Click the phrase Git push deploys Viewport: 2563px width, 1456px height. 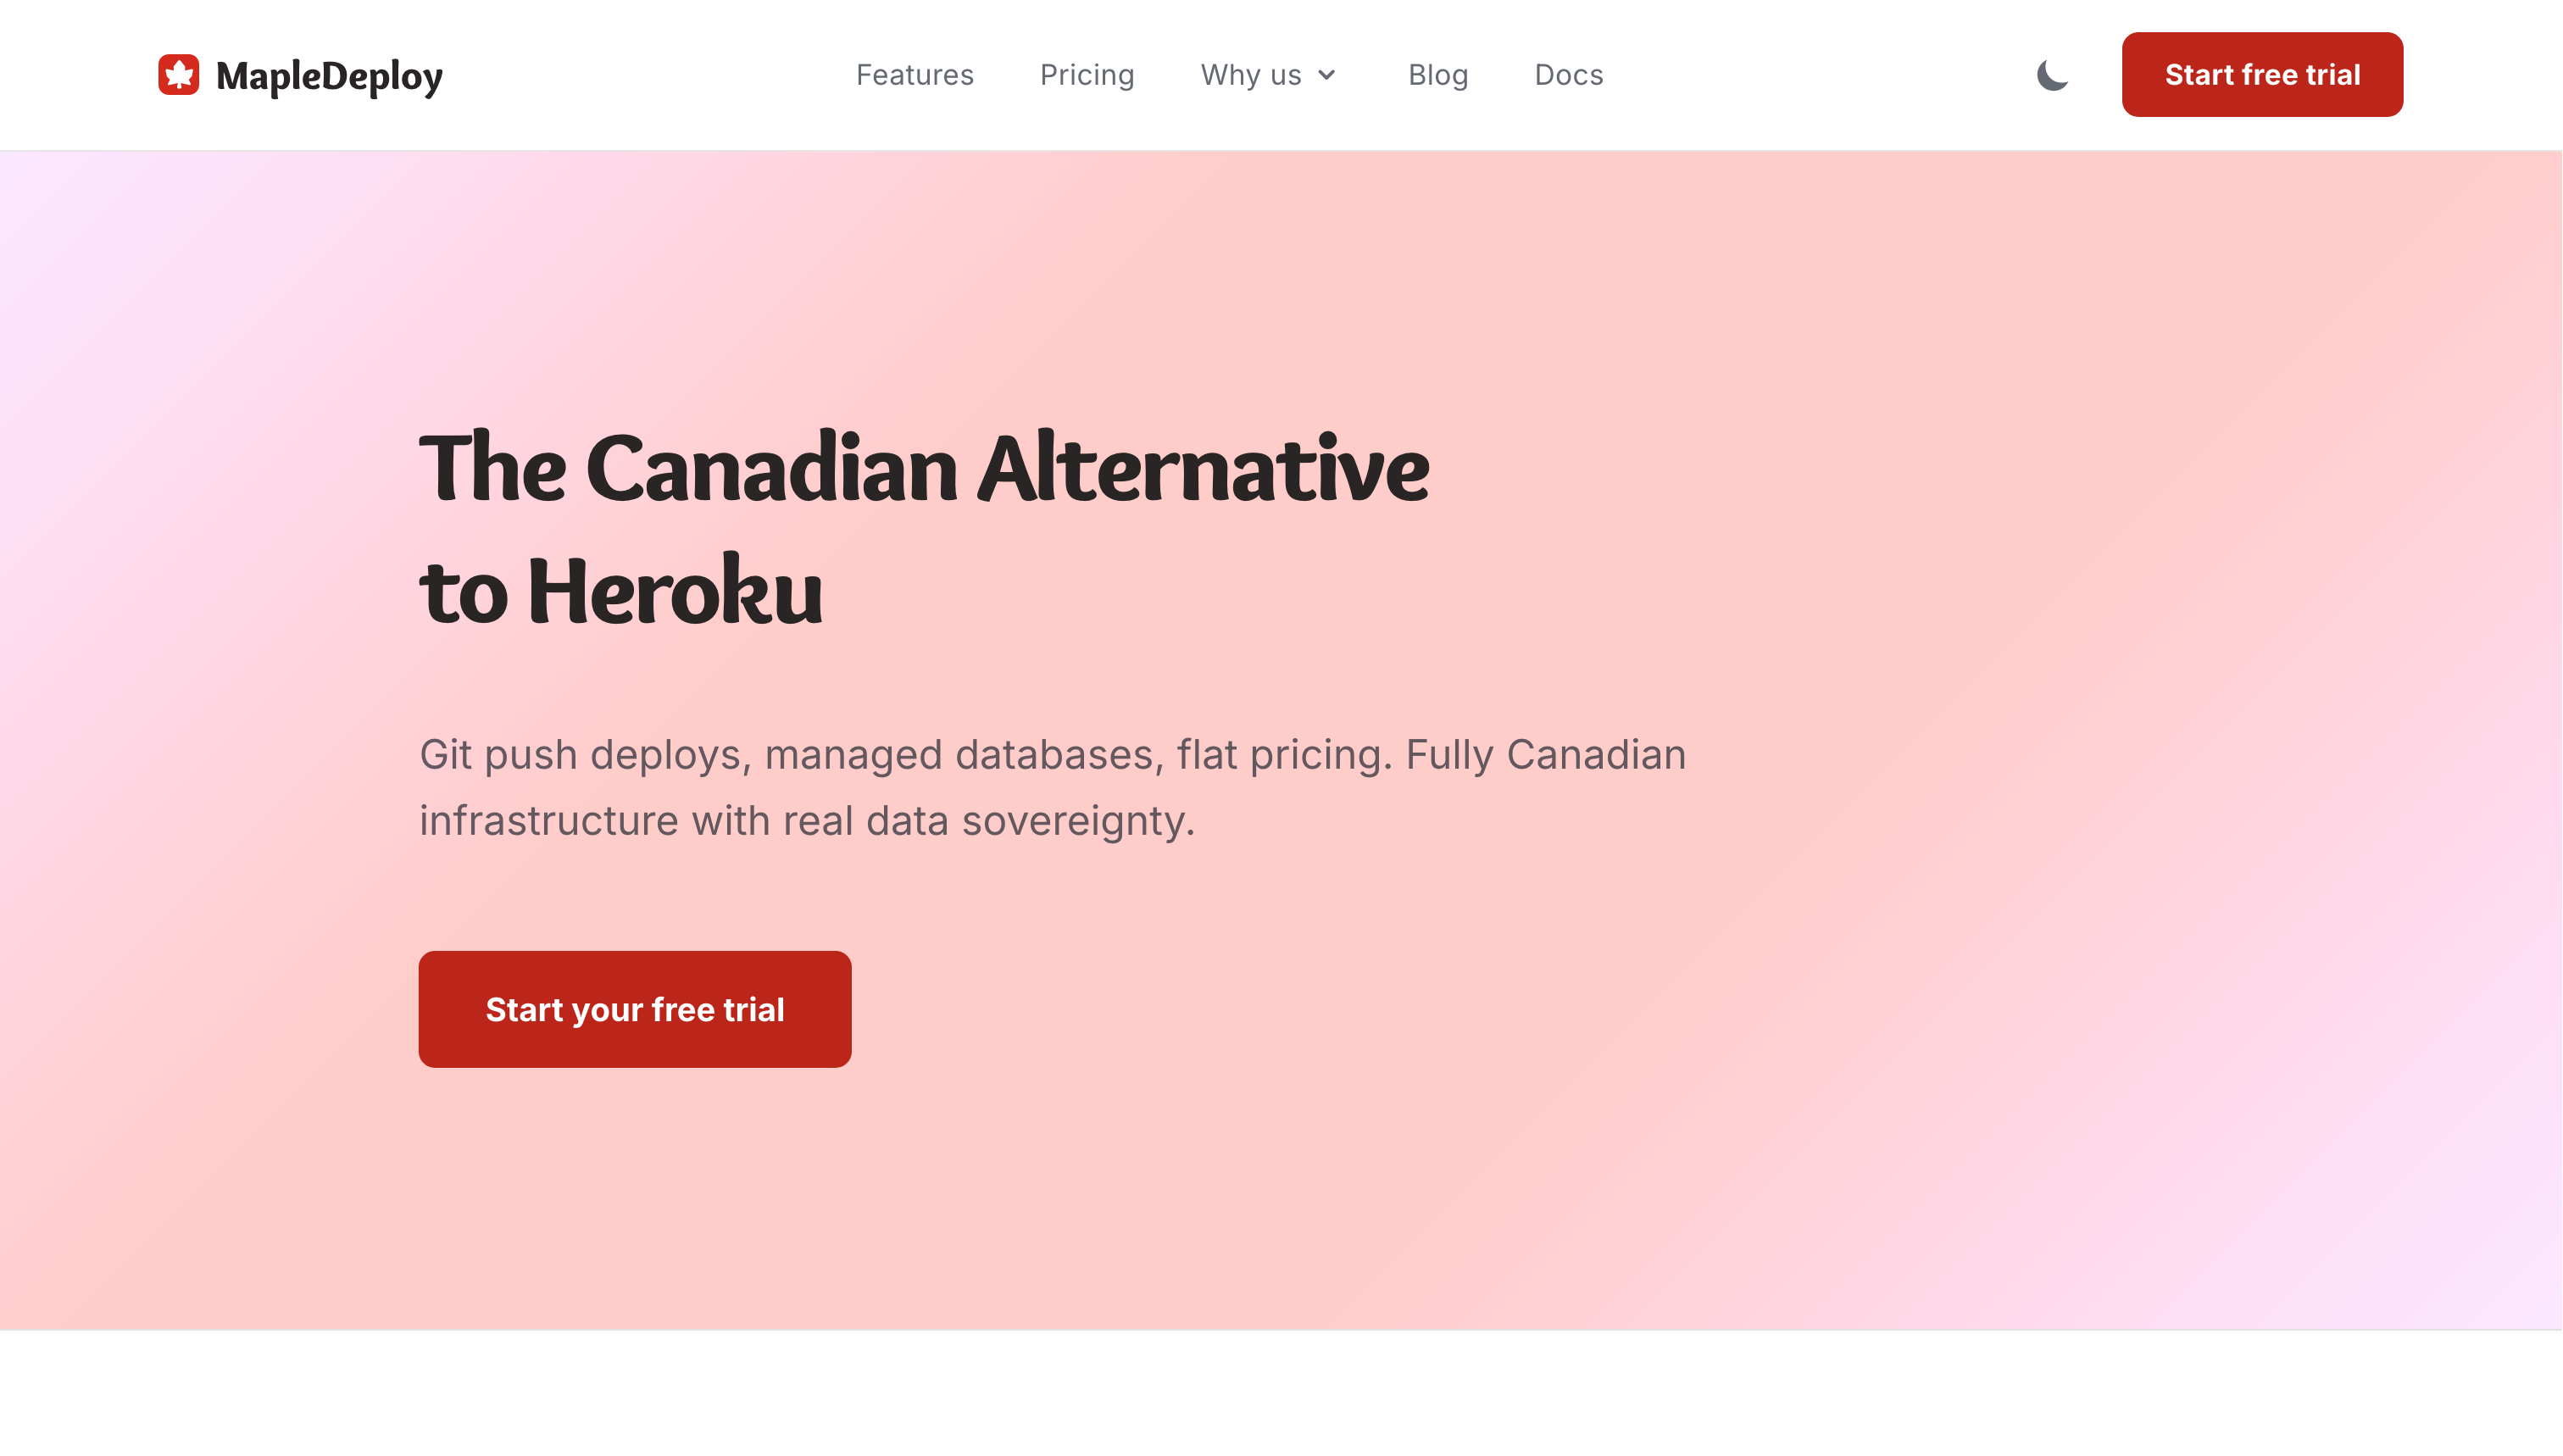pos(582,755)
